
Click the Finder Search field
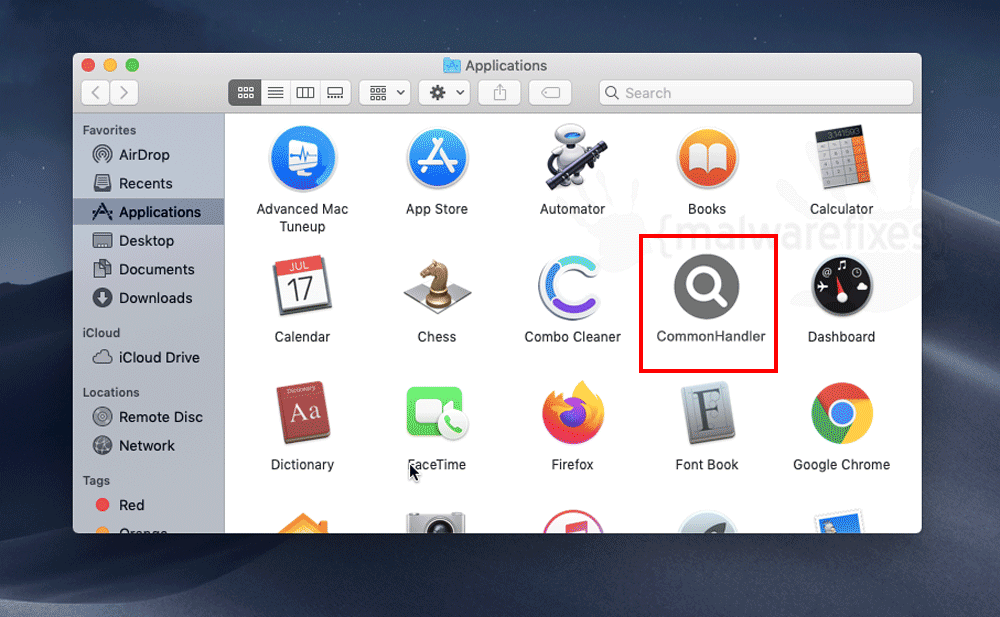(756, 93)
